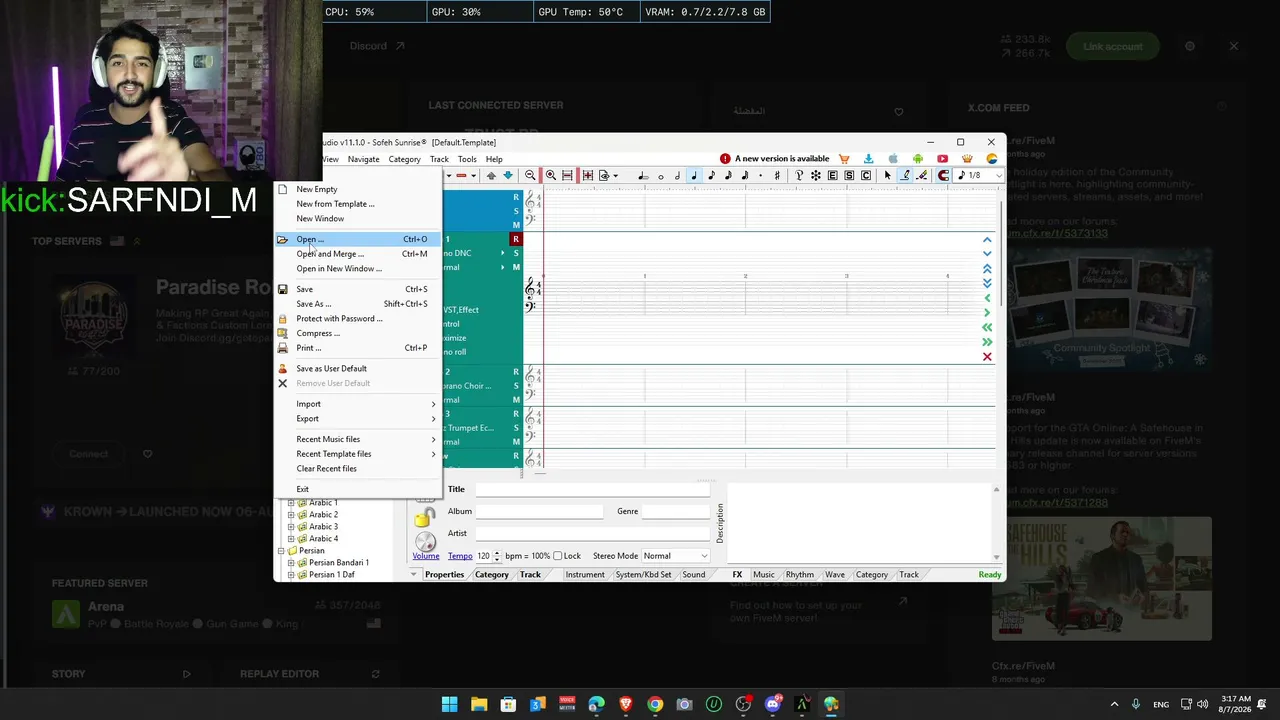Screen dimensions: 1280x720
Task: Click the crown icon in menu bar
Action: (967, 158)
